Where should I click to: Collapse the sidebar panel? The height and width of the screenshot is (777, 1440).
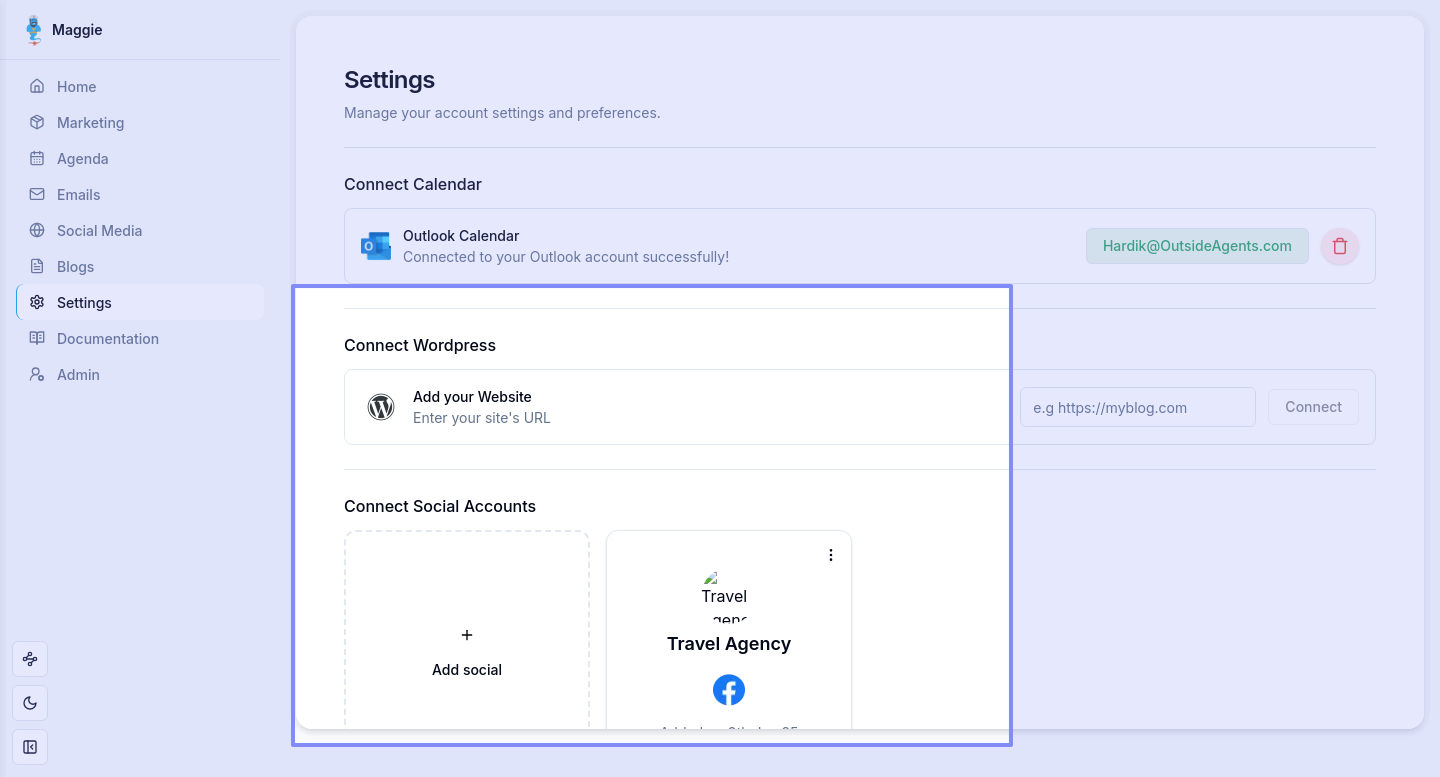(x=30, y=747)
